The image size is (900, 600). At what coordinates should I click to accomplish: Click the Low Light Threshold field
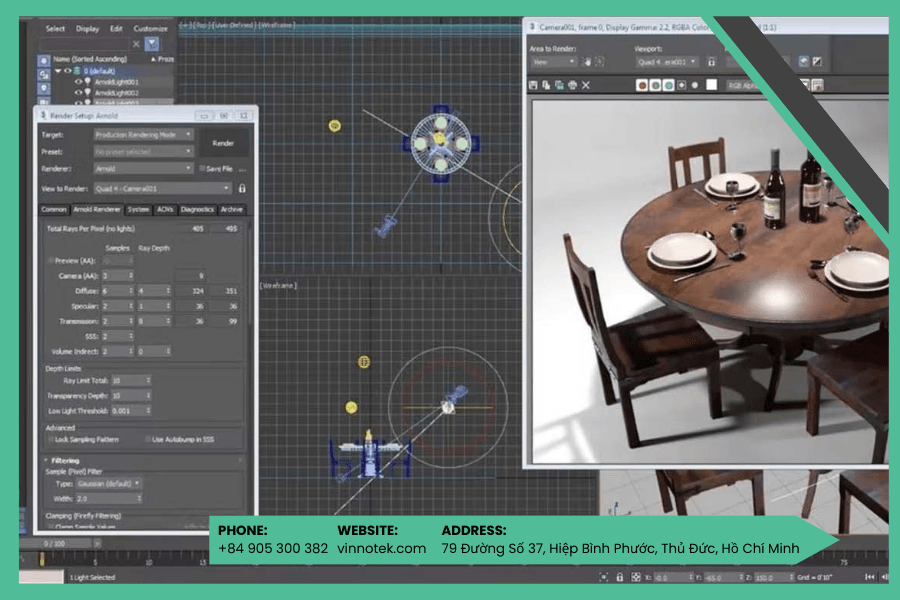point(131,411)
